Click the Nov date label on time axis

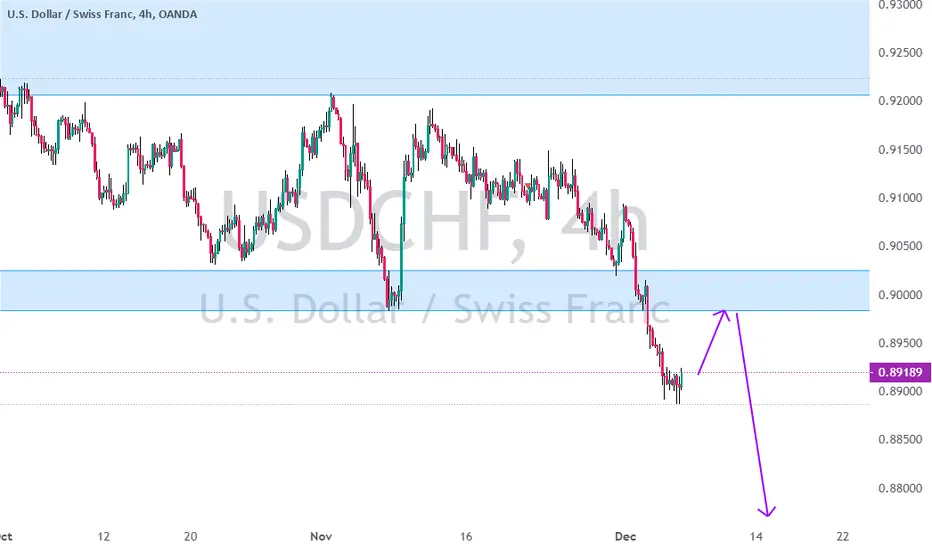coord(321,536)
